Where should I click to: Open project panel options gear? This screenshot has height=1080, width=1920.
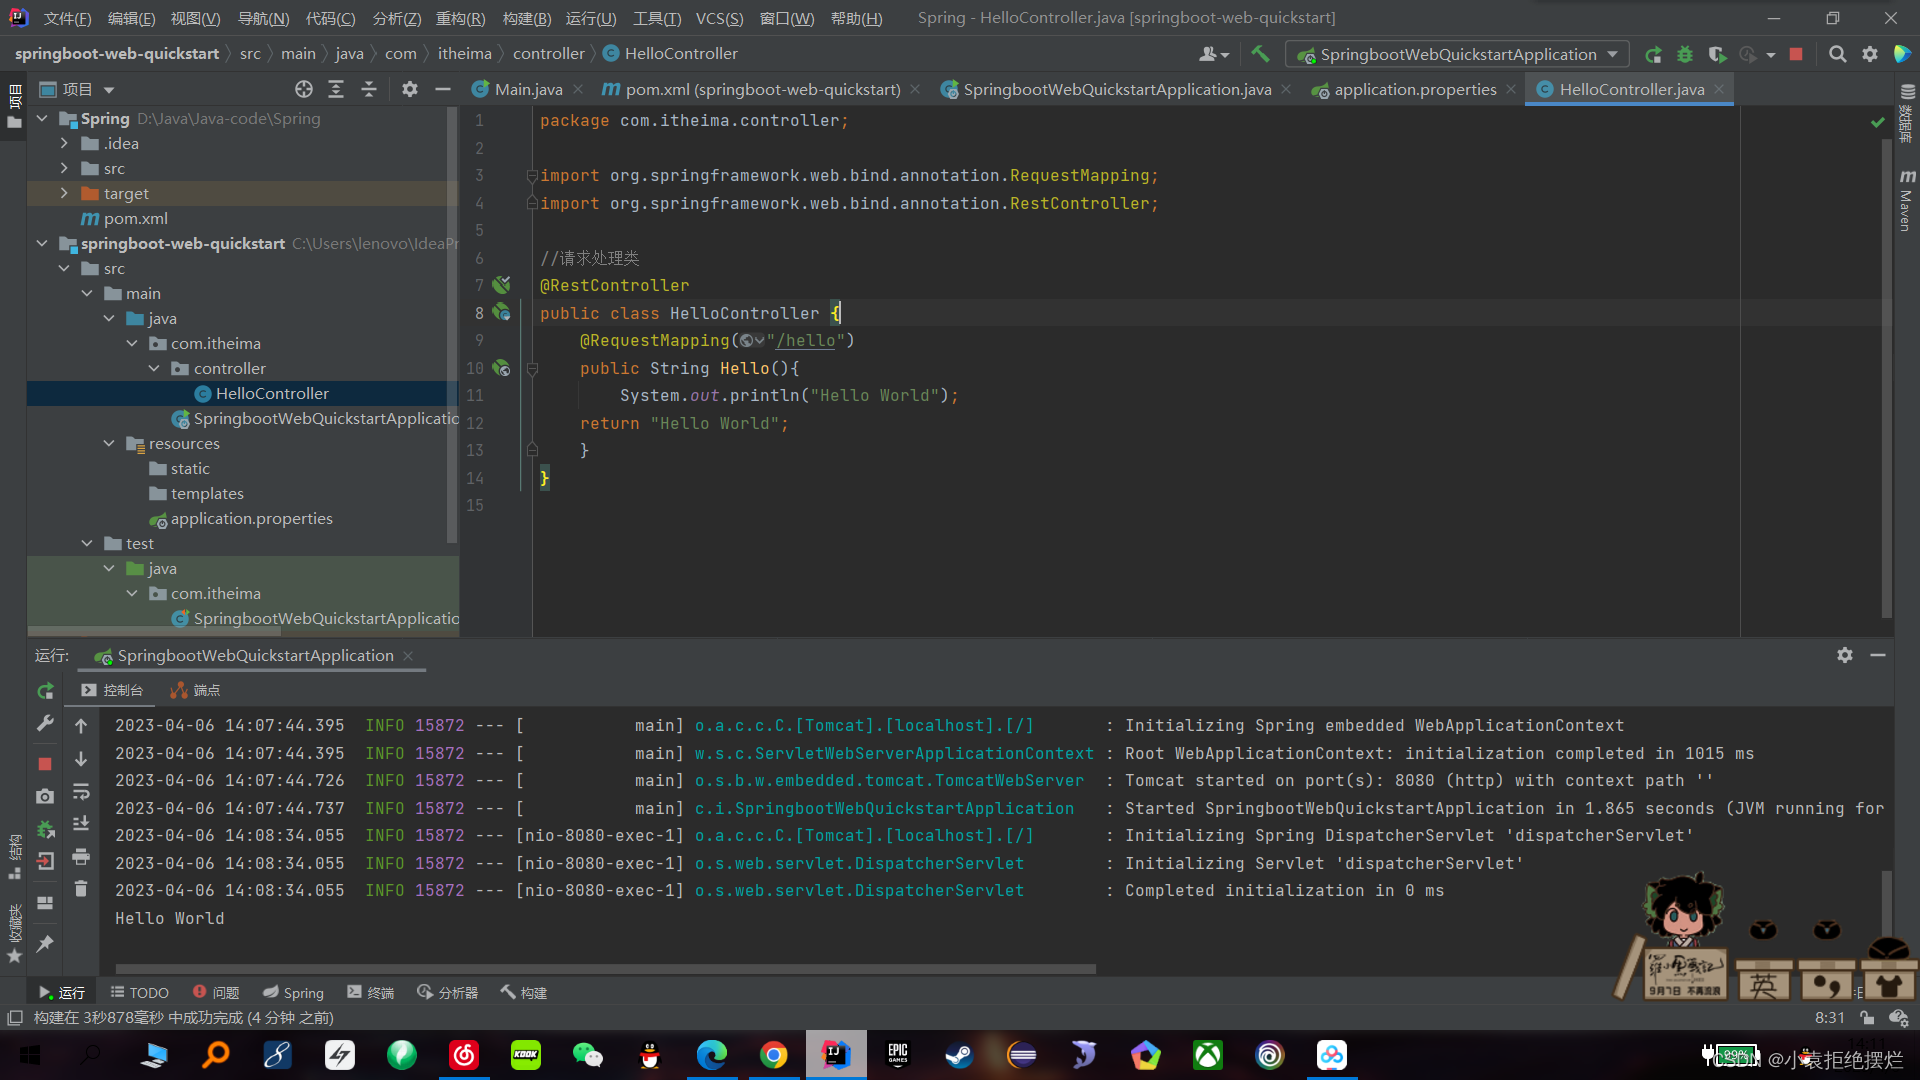(x=409, y=89)
